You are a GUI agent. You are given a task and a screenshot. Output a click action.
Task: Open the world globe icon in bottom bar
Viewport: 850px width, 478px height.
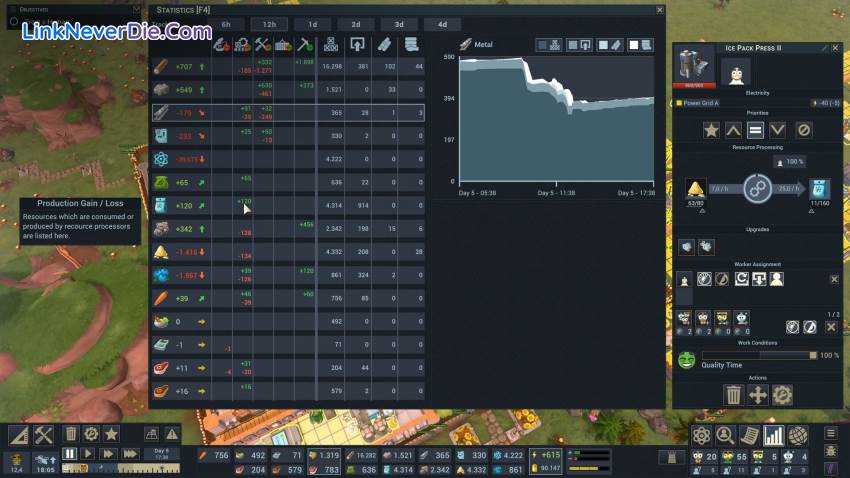(798, 435)
